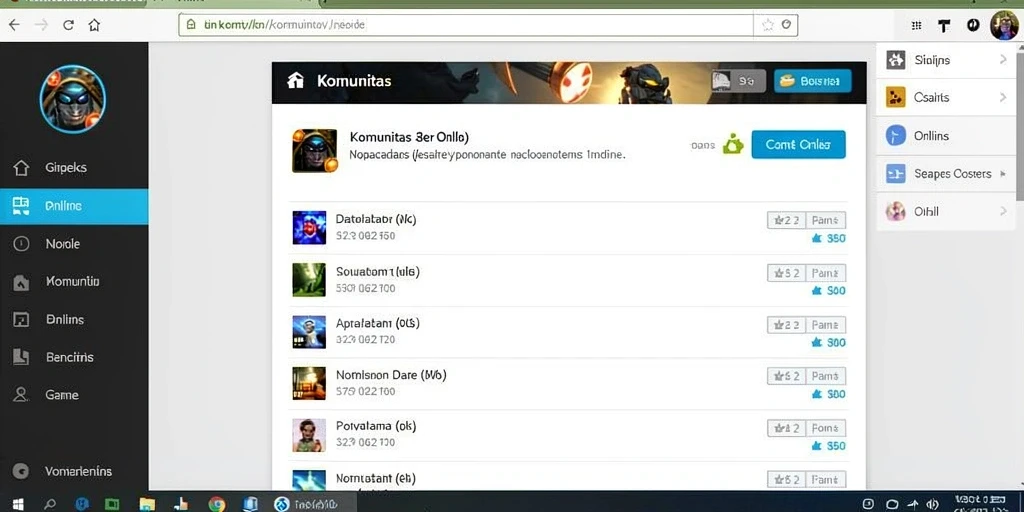Open the Komunitas community avatar thumbnail
1024x512 pixels.
[x=314, y=151]
